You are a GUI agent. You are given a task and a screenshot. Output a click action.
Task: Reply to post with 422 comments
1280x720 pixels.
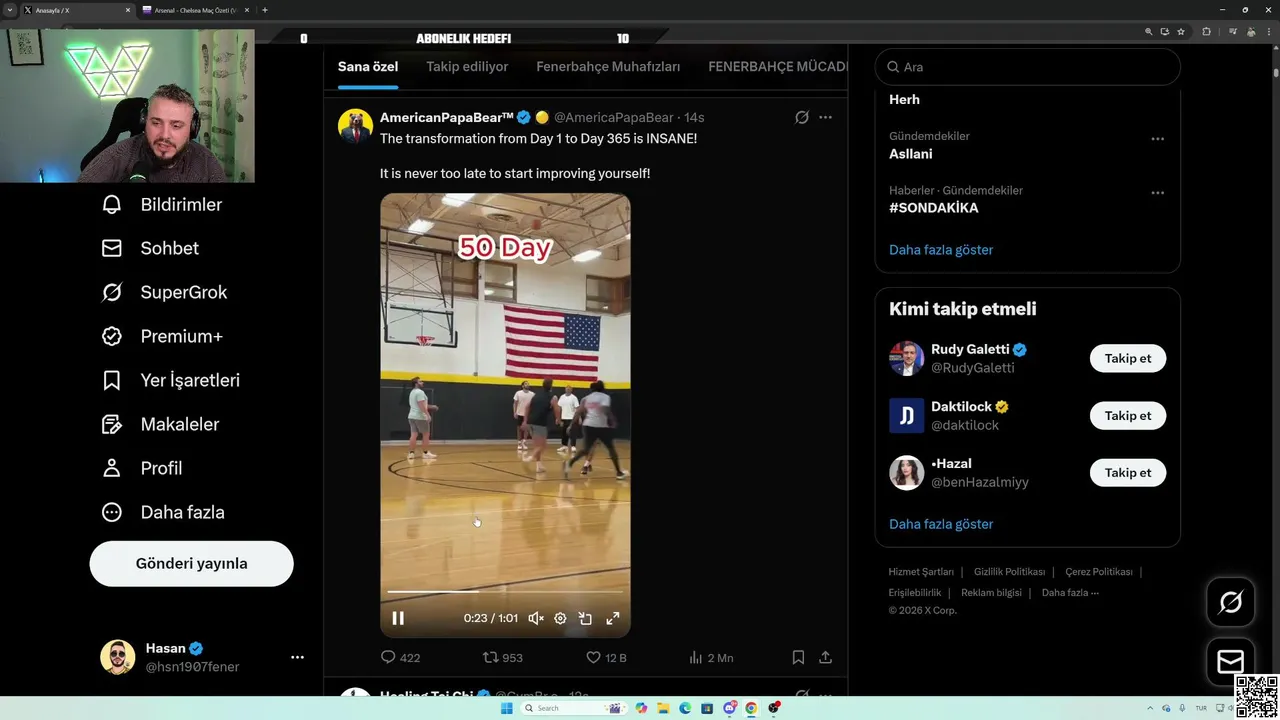[400, 657]
